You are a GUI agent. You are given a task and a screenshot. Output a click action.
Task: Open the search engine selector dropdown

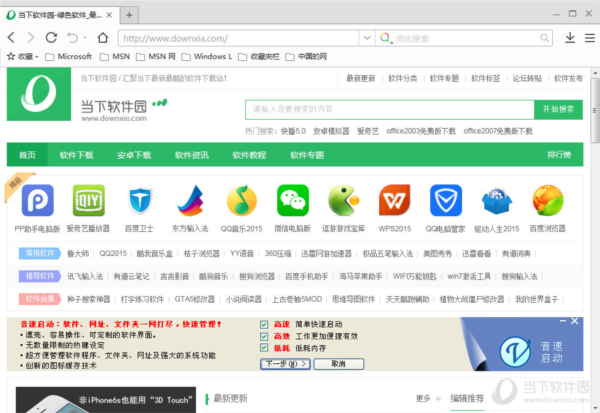click(386, 38)
